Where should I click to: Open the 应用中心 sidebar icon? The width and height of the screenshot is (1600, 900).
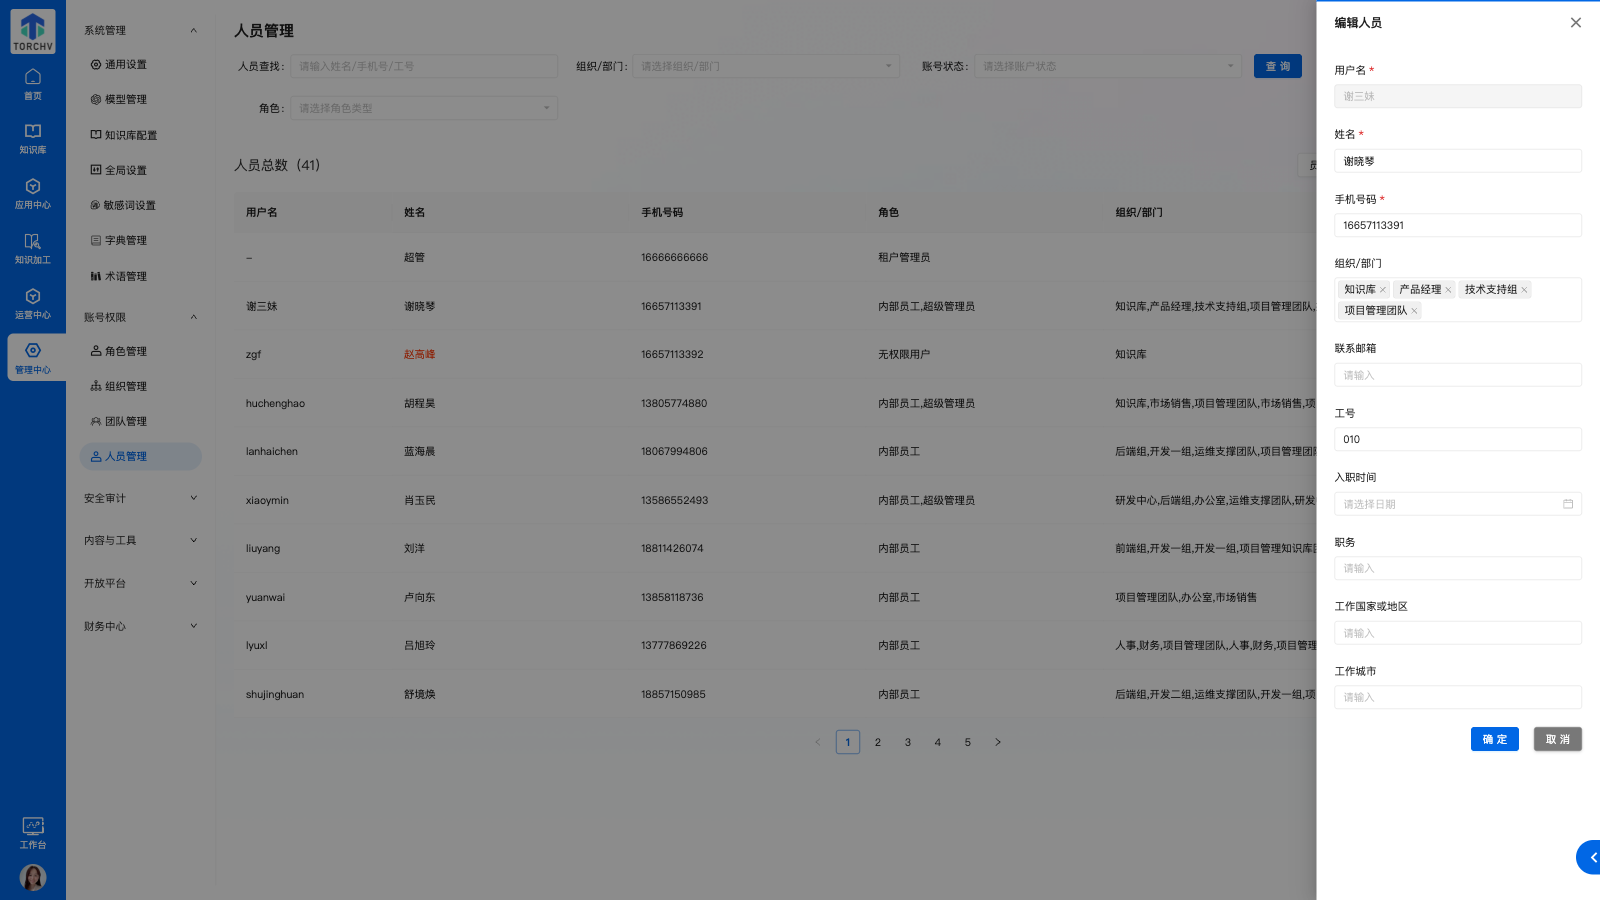(x=33, y=195)
